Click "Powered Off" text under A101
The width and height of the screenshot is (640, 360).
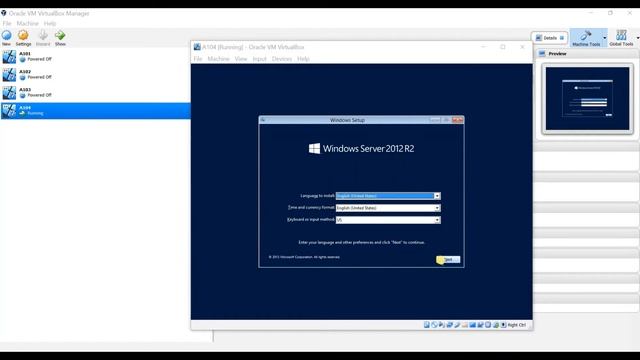[39, 59]
